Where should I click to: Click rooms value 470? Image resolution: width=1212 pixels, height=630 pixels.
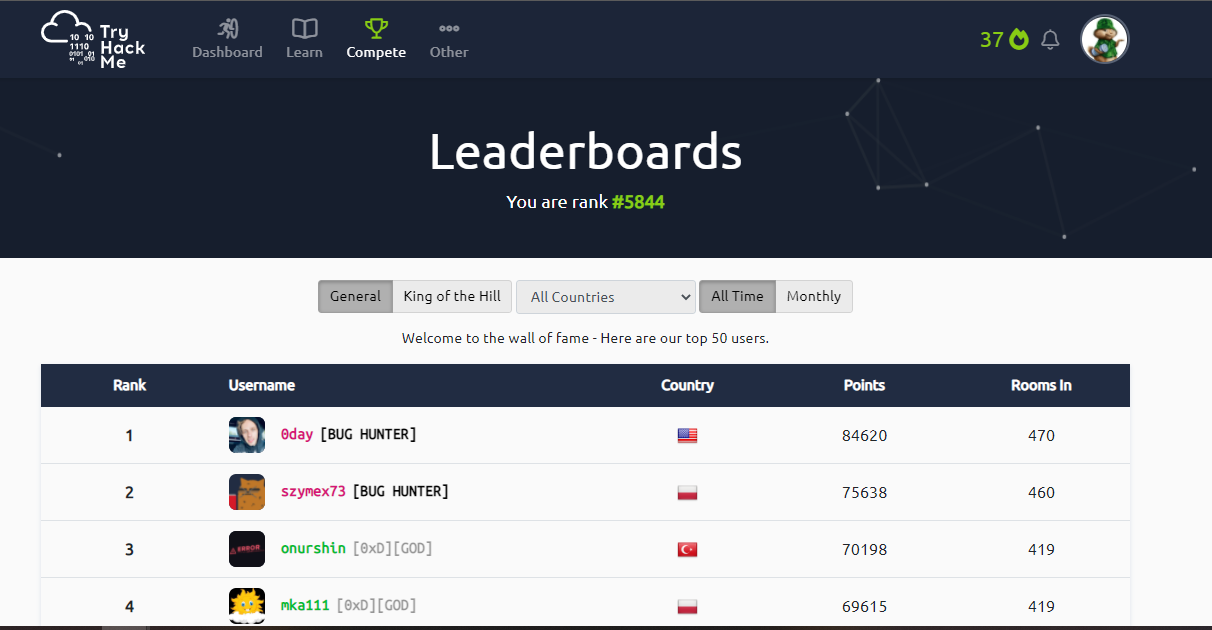pyautogui.click(x=1041, y=436)
